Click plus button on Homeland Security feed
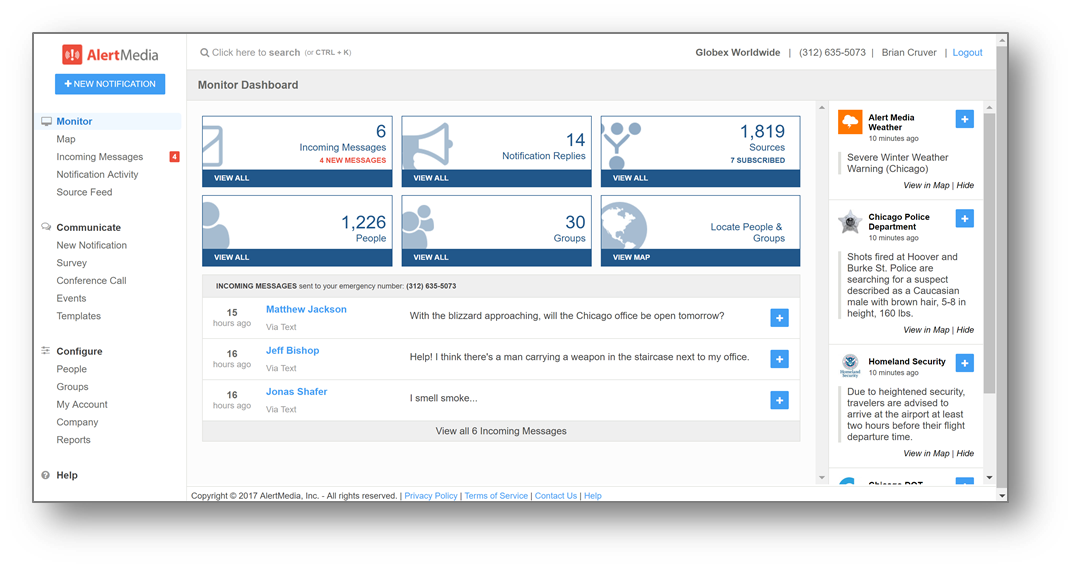The height and width of the screenshot is (568, 1074). 964,363
